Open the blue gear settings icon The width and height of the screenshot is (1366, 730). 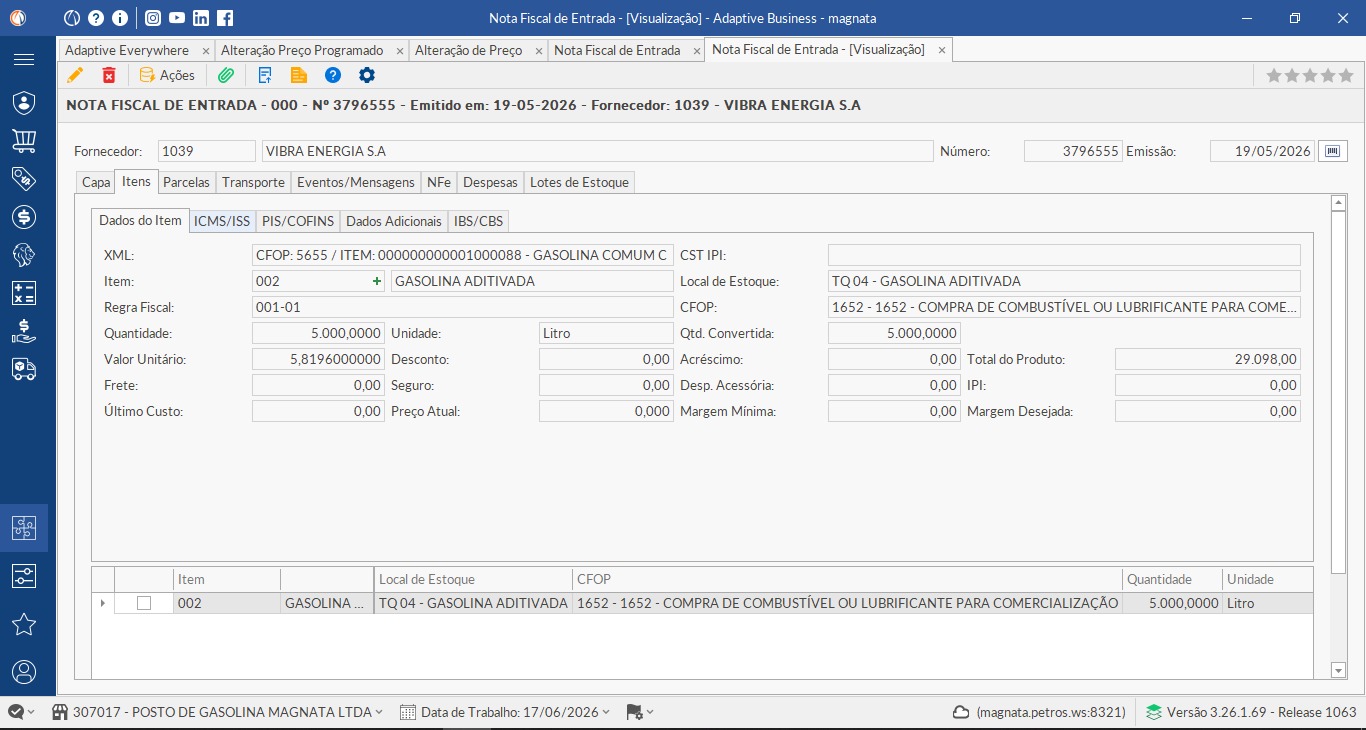click(367, 75)
